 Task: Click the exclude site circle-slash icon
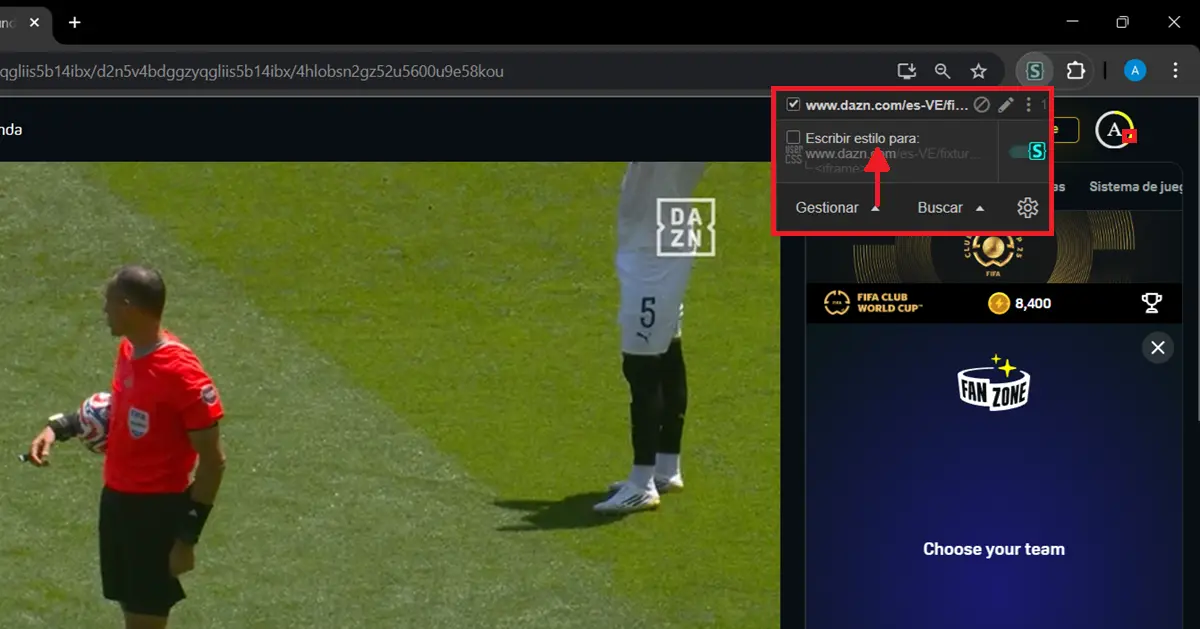(982, 105)
